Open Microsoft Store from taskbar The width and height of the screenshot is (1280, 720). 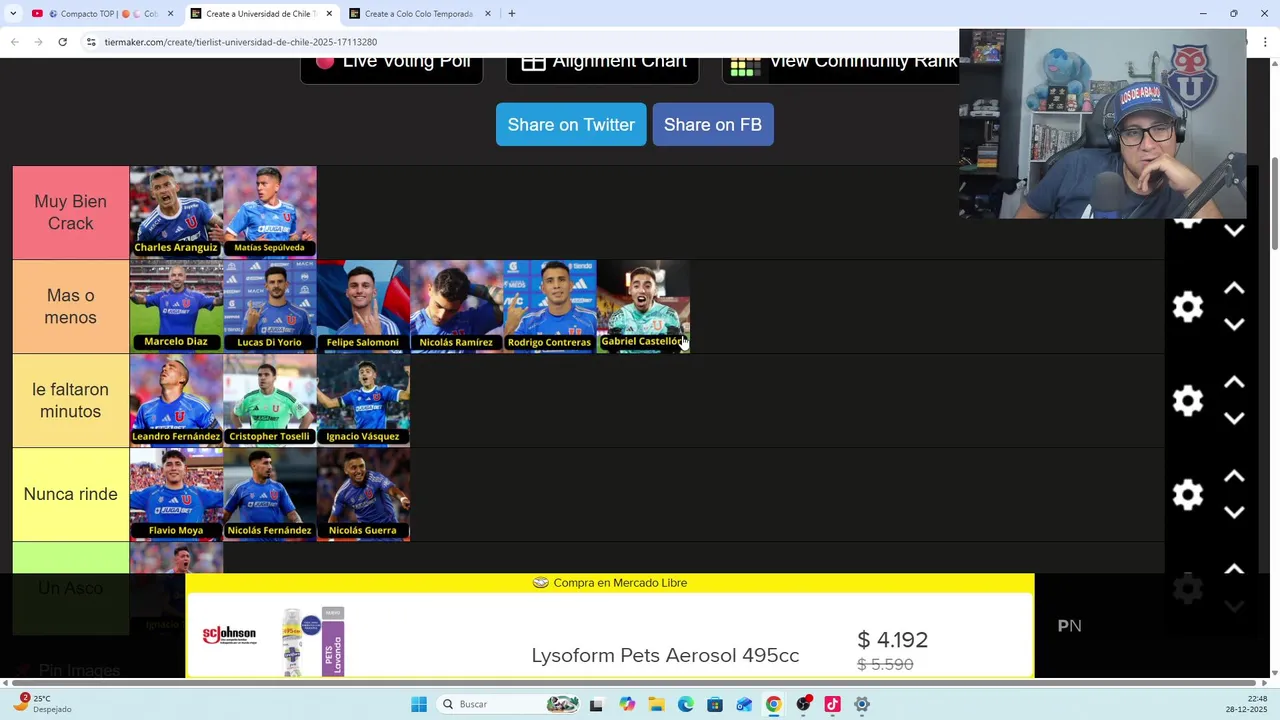click(715, 704)
